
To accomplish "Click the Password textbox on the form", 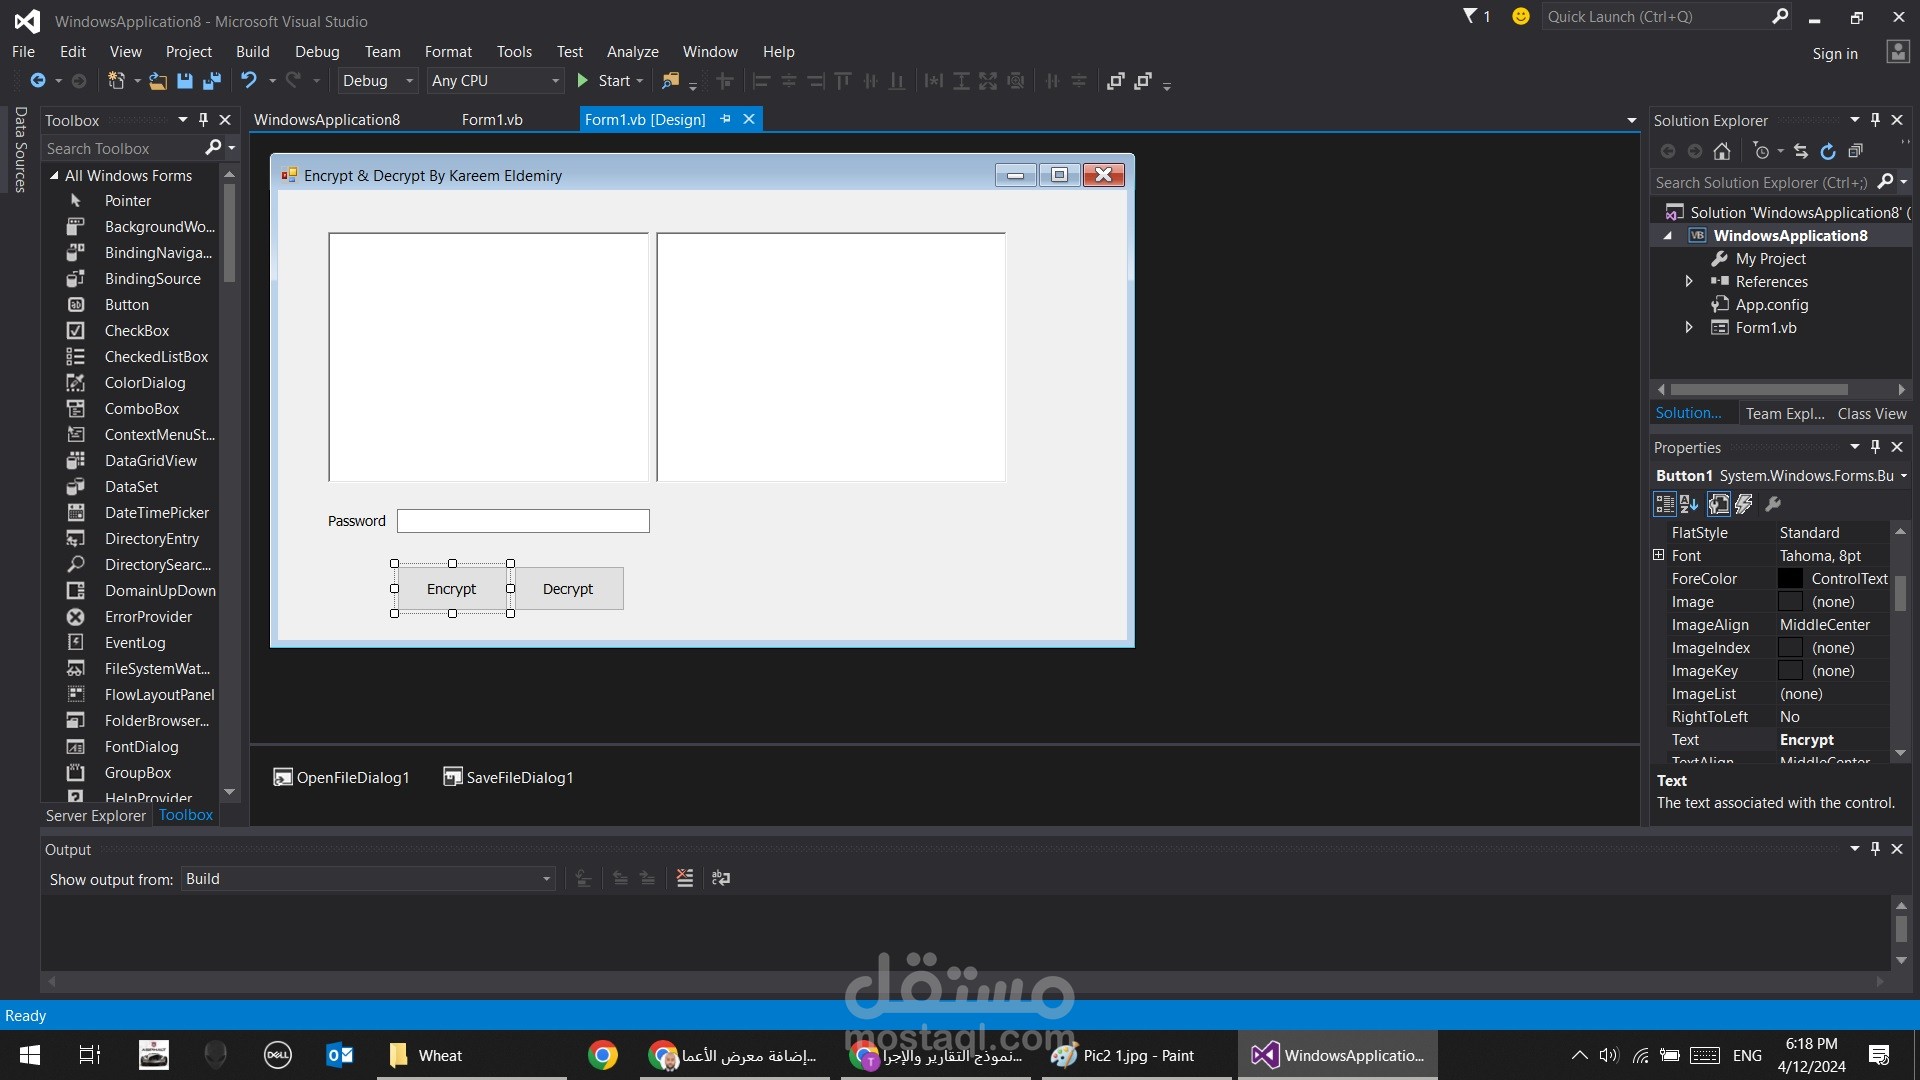I will 523,521.
